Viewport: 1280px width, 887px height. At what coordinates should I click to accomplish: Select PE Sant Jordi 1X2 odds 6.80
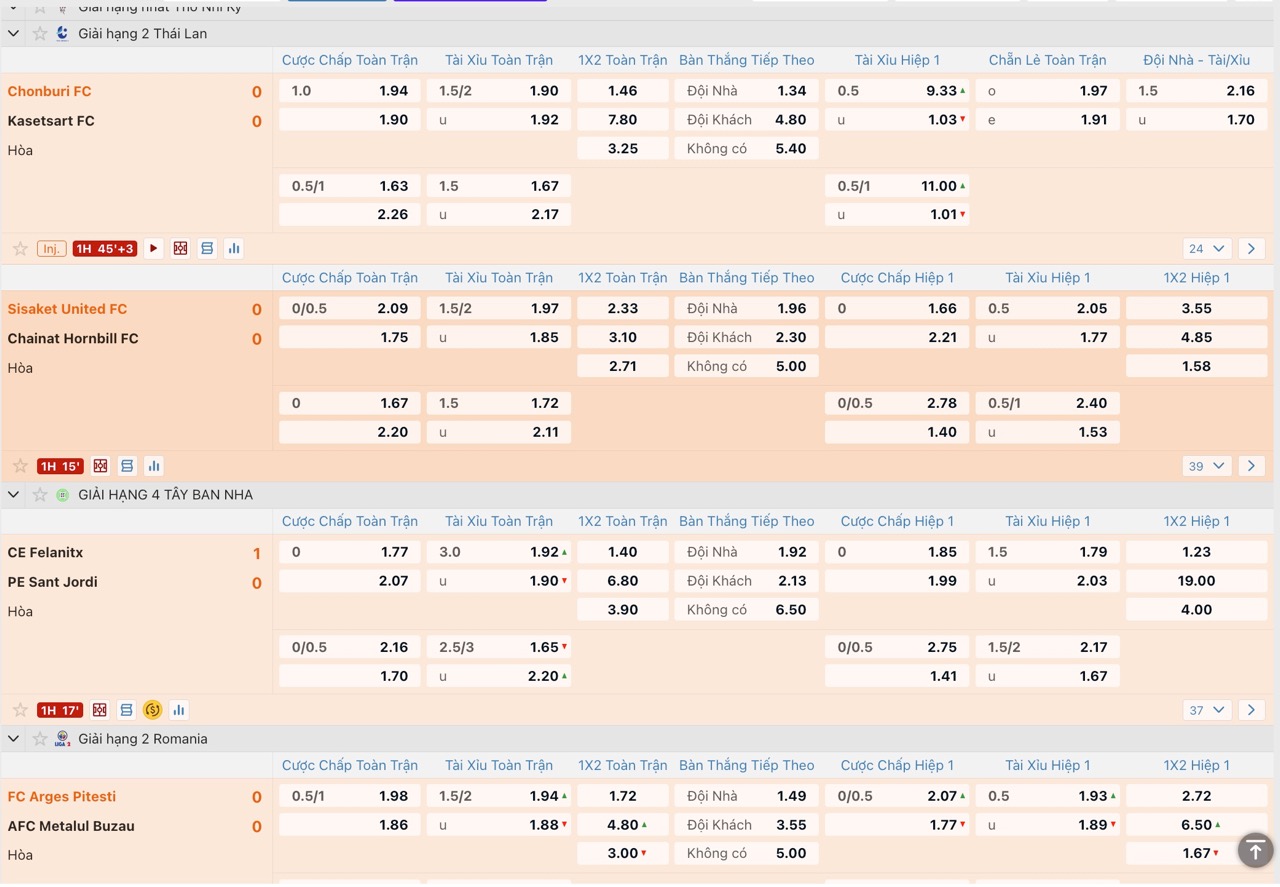pyautogui.click(x=622, y=581)
